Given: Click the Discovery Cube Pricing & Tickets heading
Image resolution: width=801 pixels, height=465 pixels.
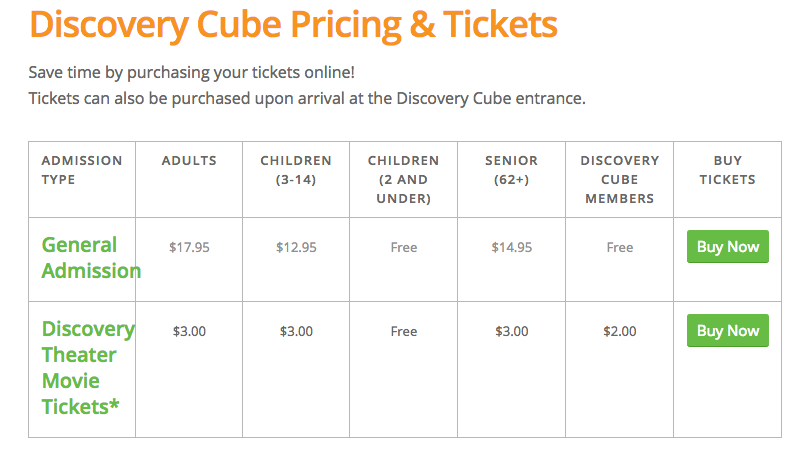Looking at the screenshot, I should tap(293, 25).
